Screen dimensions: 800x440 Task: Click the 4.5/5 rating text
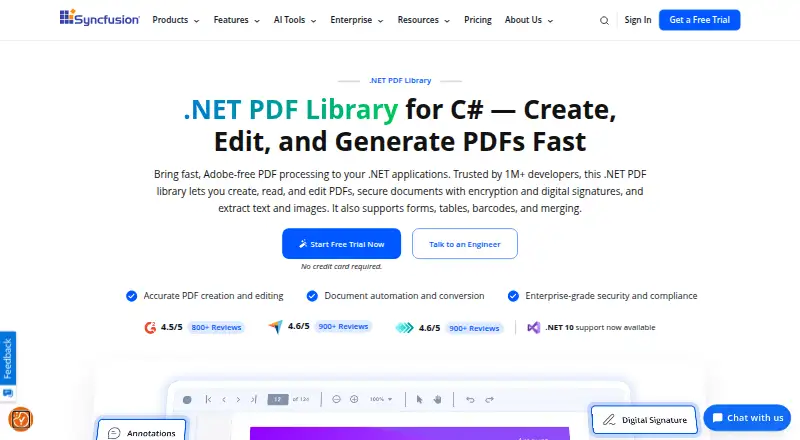click(x=171, y=327)
